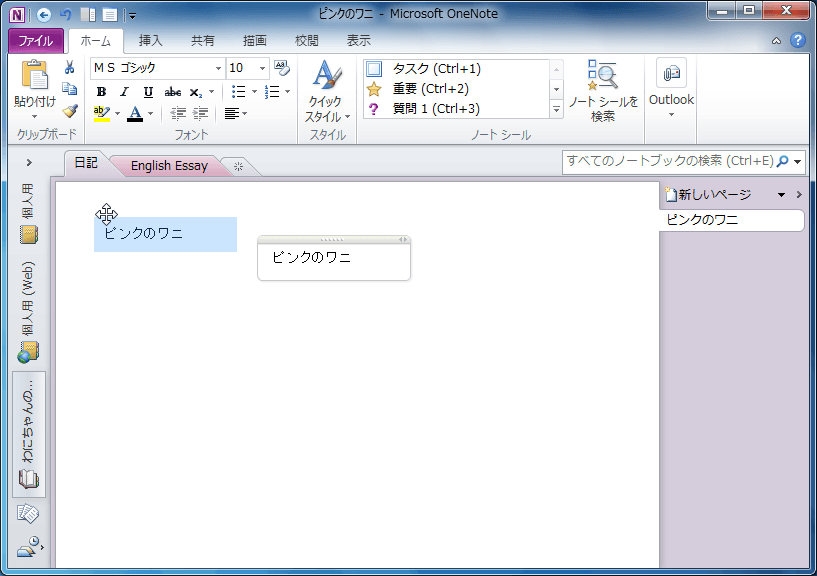
Task: Decrease indent of paragraph
Action: coord(178,113)
